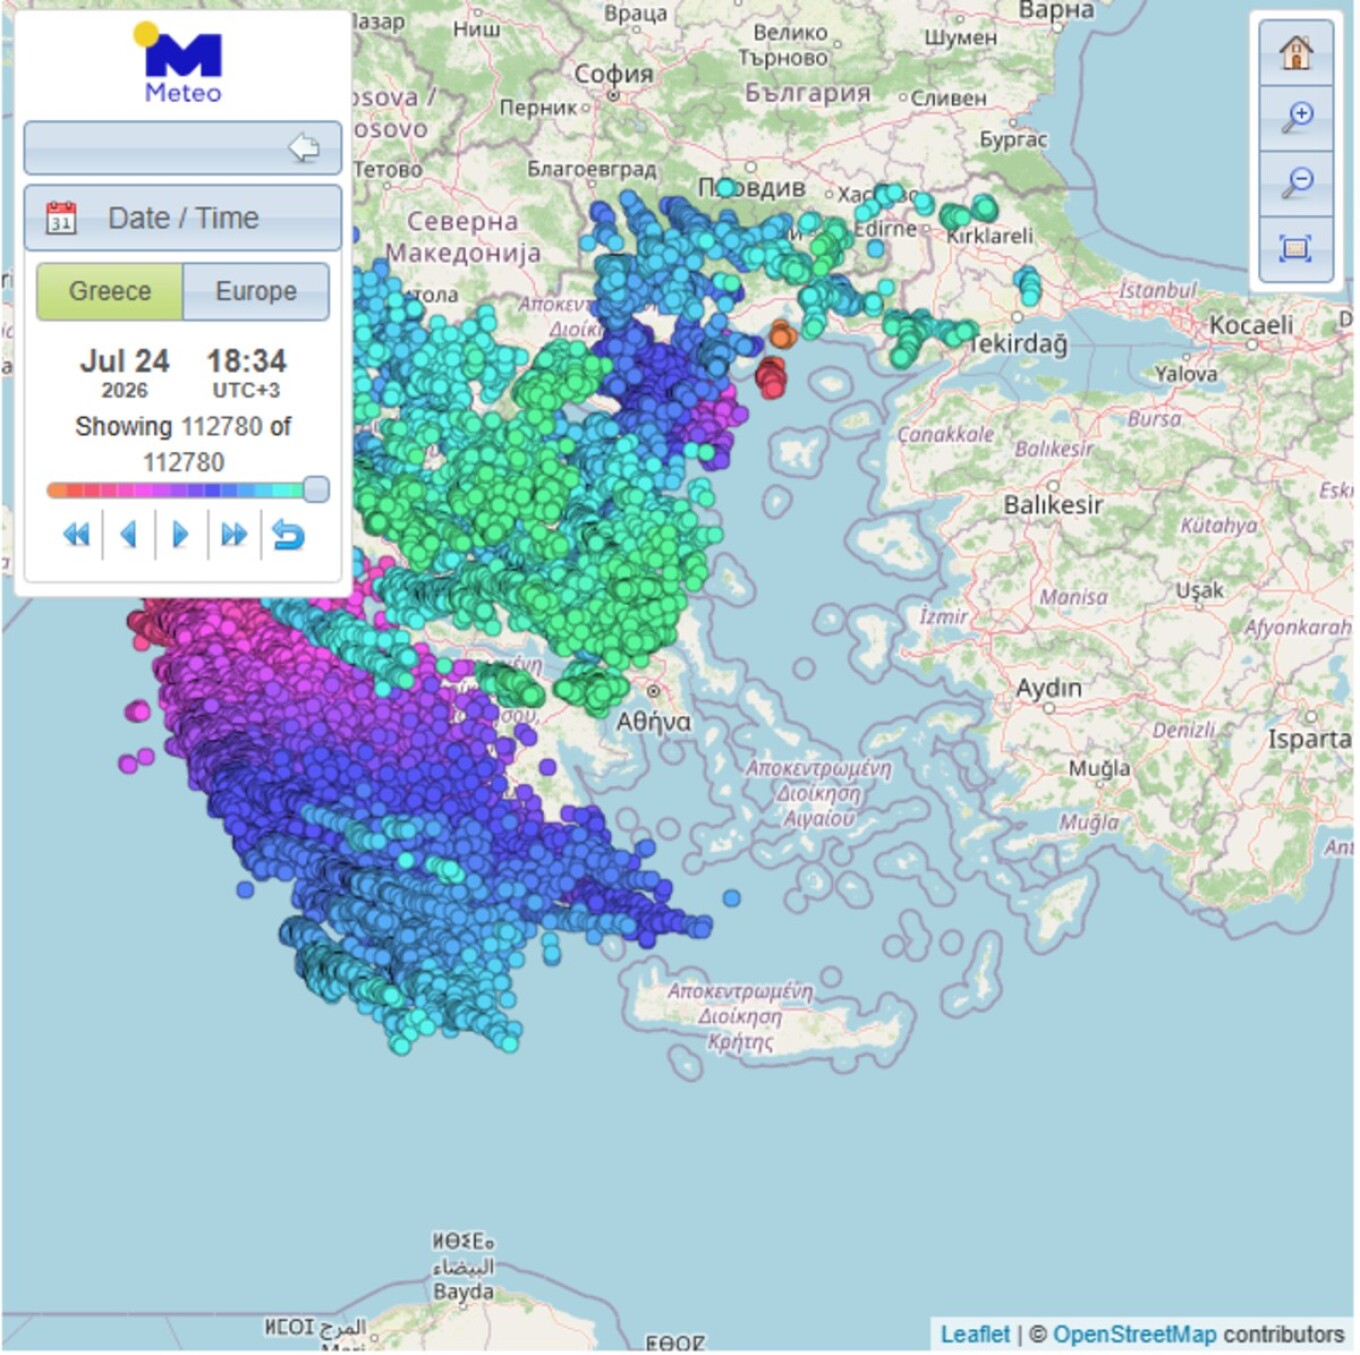The image size is (1360, 1355).
Task: Click the 'Пловдив' label on the map
Action: tap(751, 187)
